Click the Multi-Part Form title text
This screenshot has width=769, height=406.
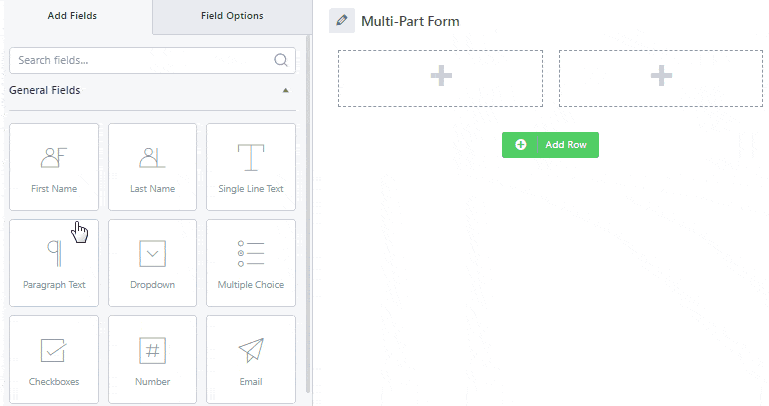[x=410, y=21]
